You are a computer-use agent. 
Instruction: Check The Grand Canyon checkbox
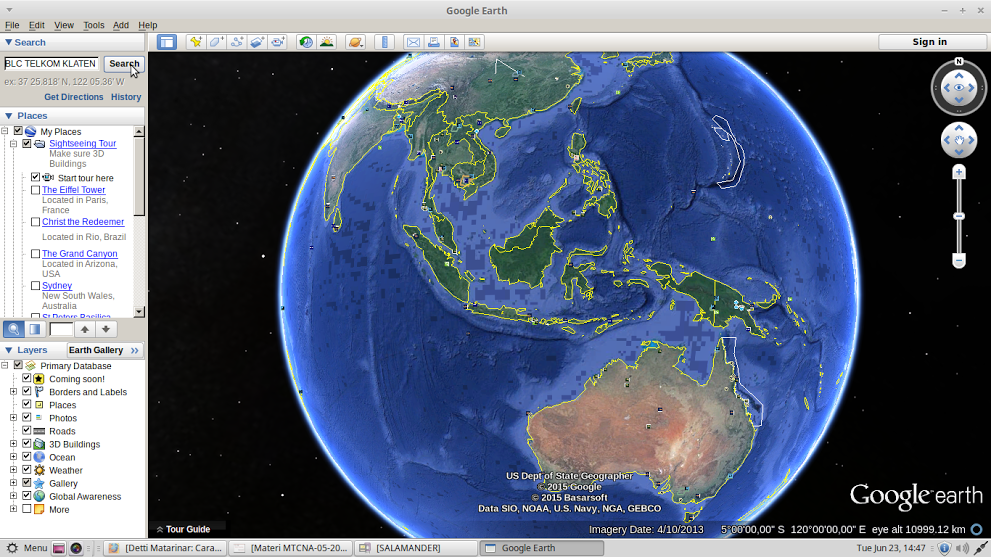click(35, 254)
